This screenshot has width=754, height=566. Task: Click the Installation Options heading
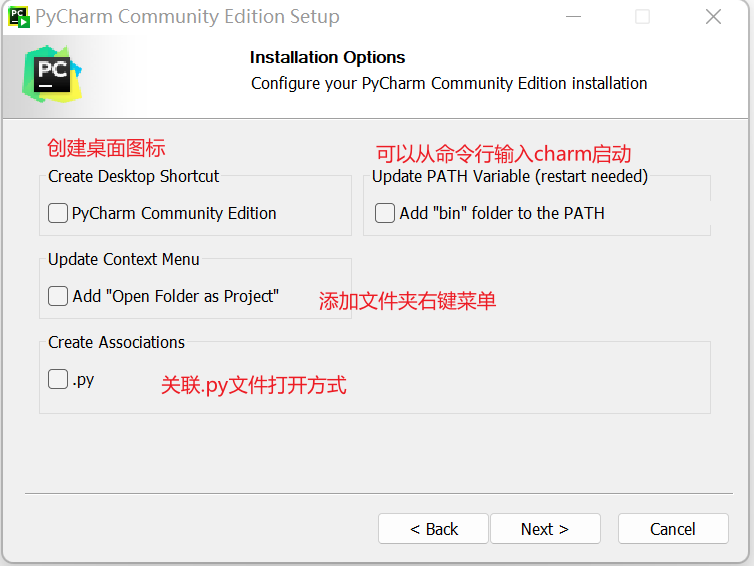tap(327, 57)
